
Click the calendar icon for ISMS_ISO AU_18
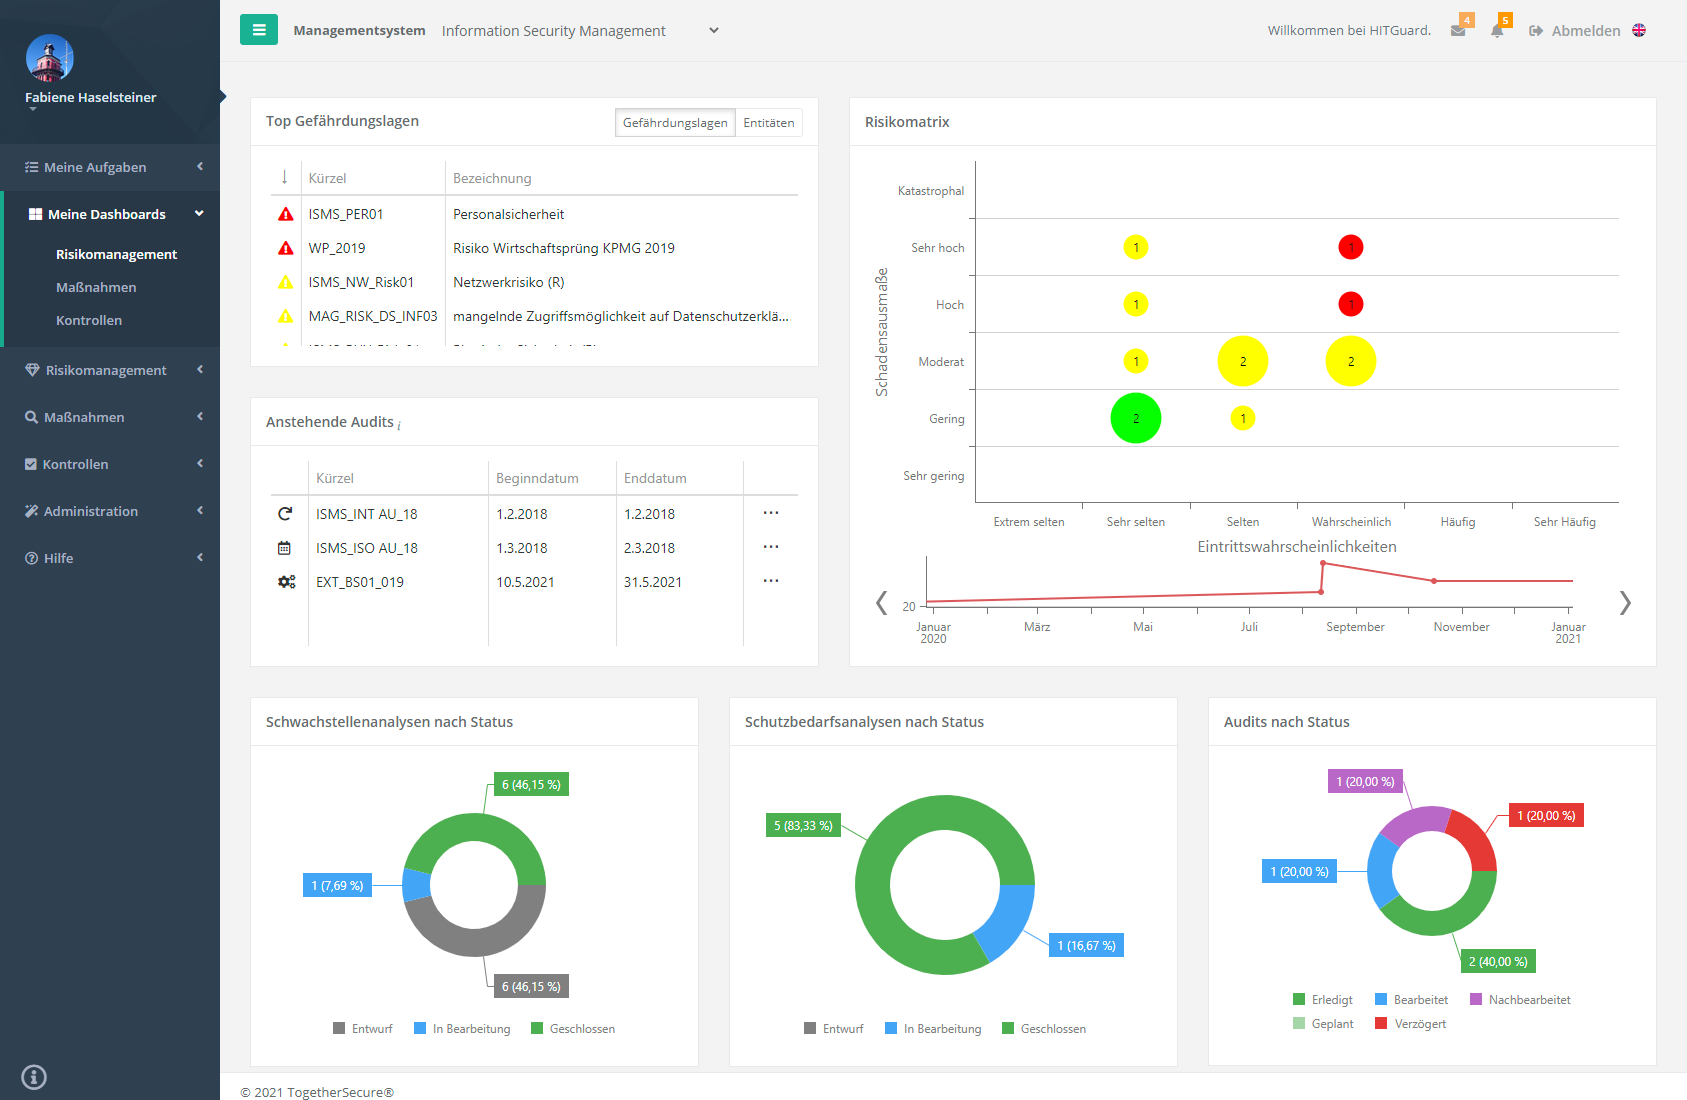point(285,548)
